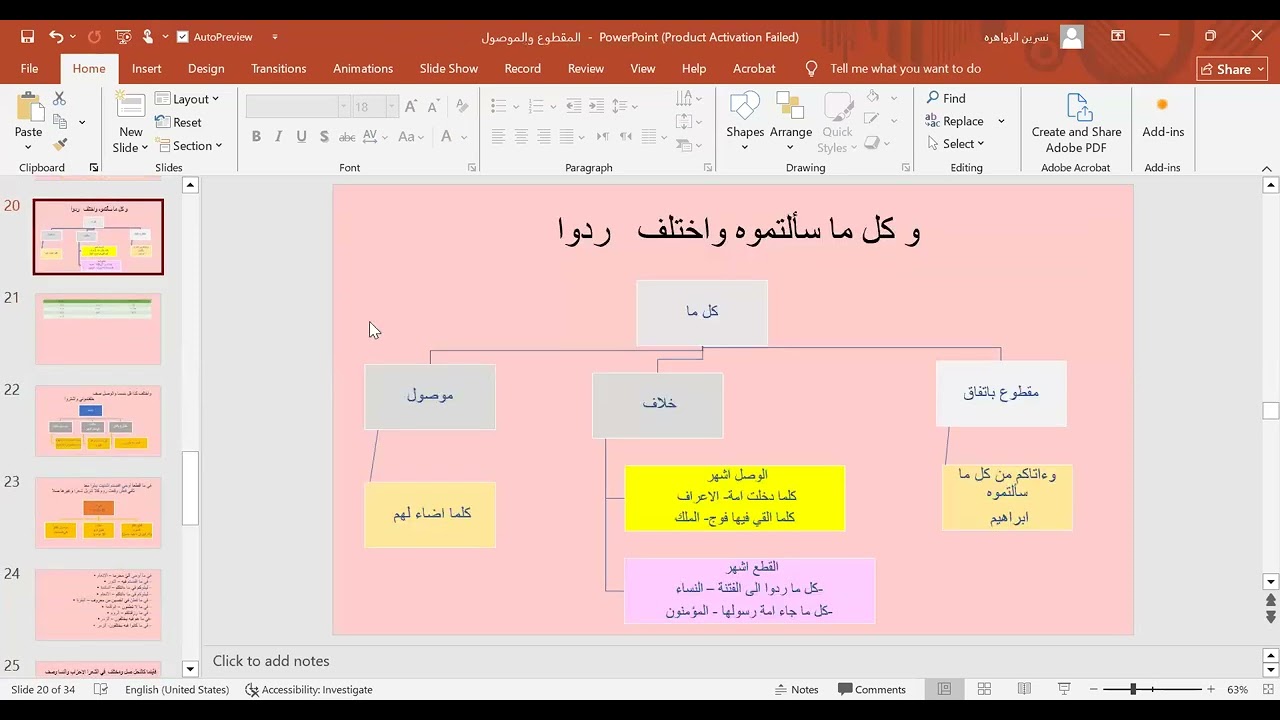
Task: Toggle Align Right paragraph
Action: coord(544,137)
